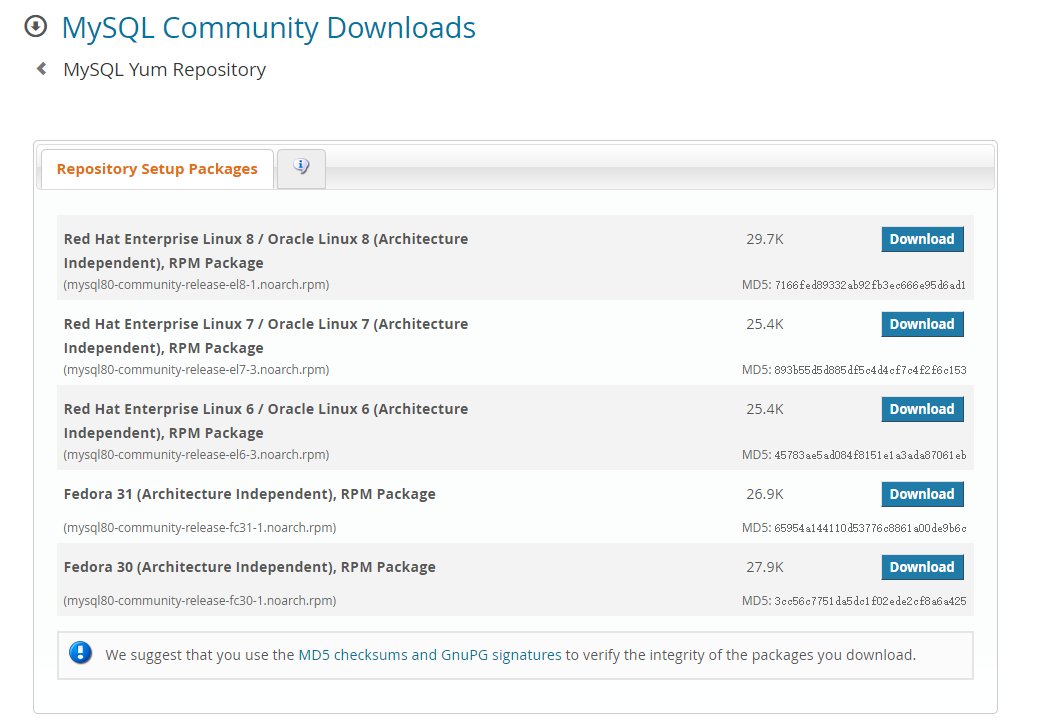Click the download circle icon beside page title
Image resolution: width=1040 pixels, height=722 pixels.
point(36,27)
